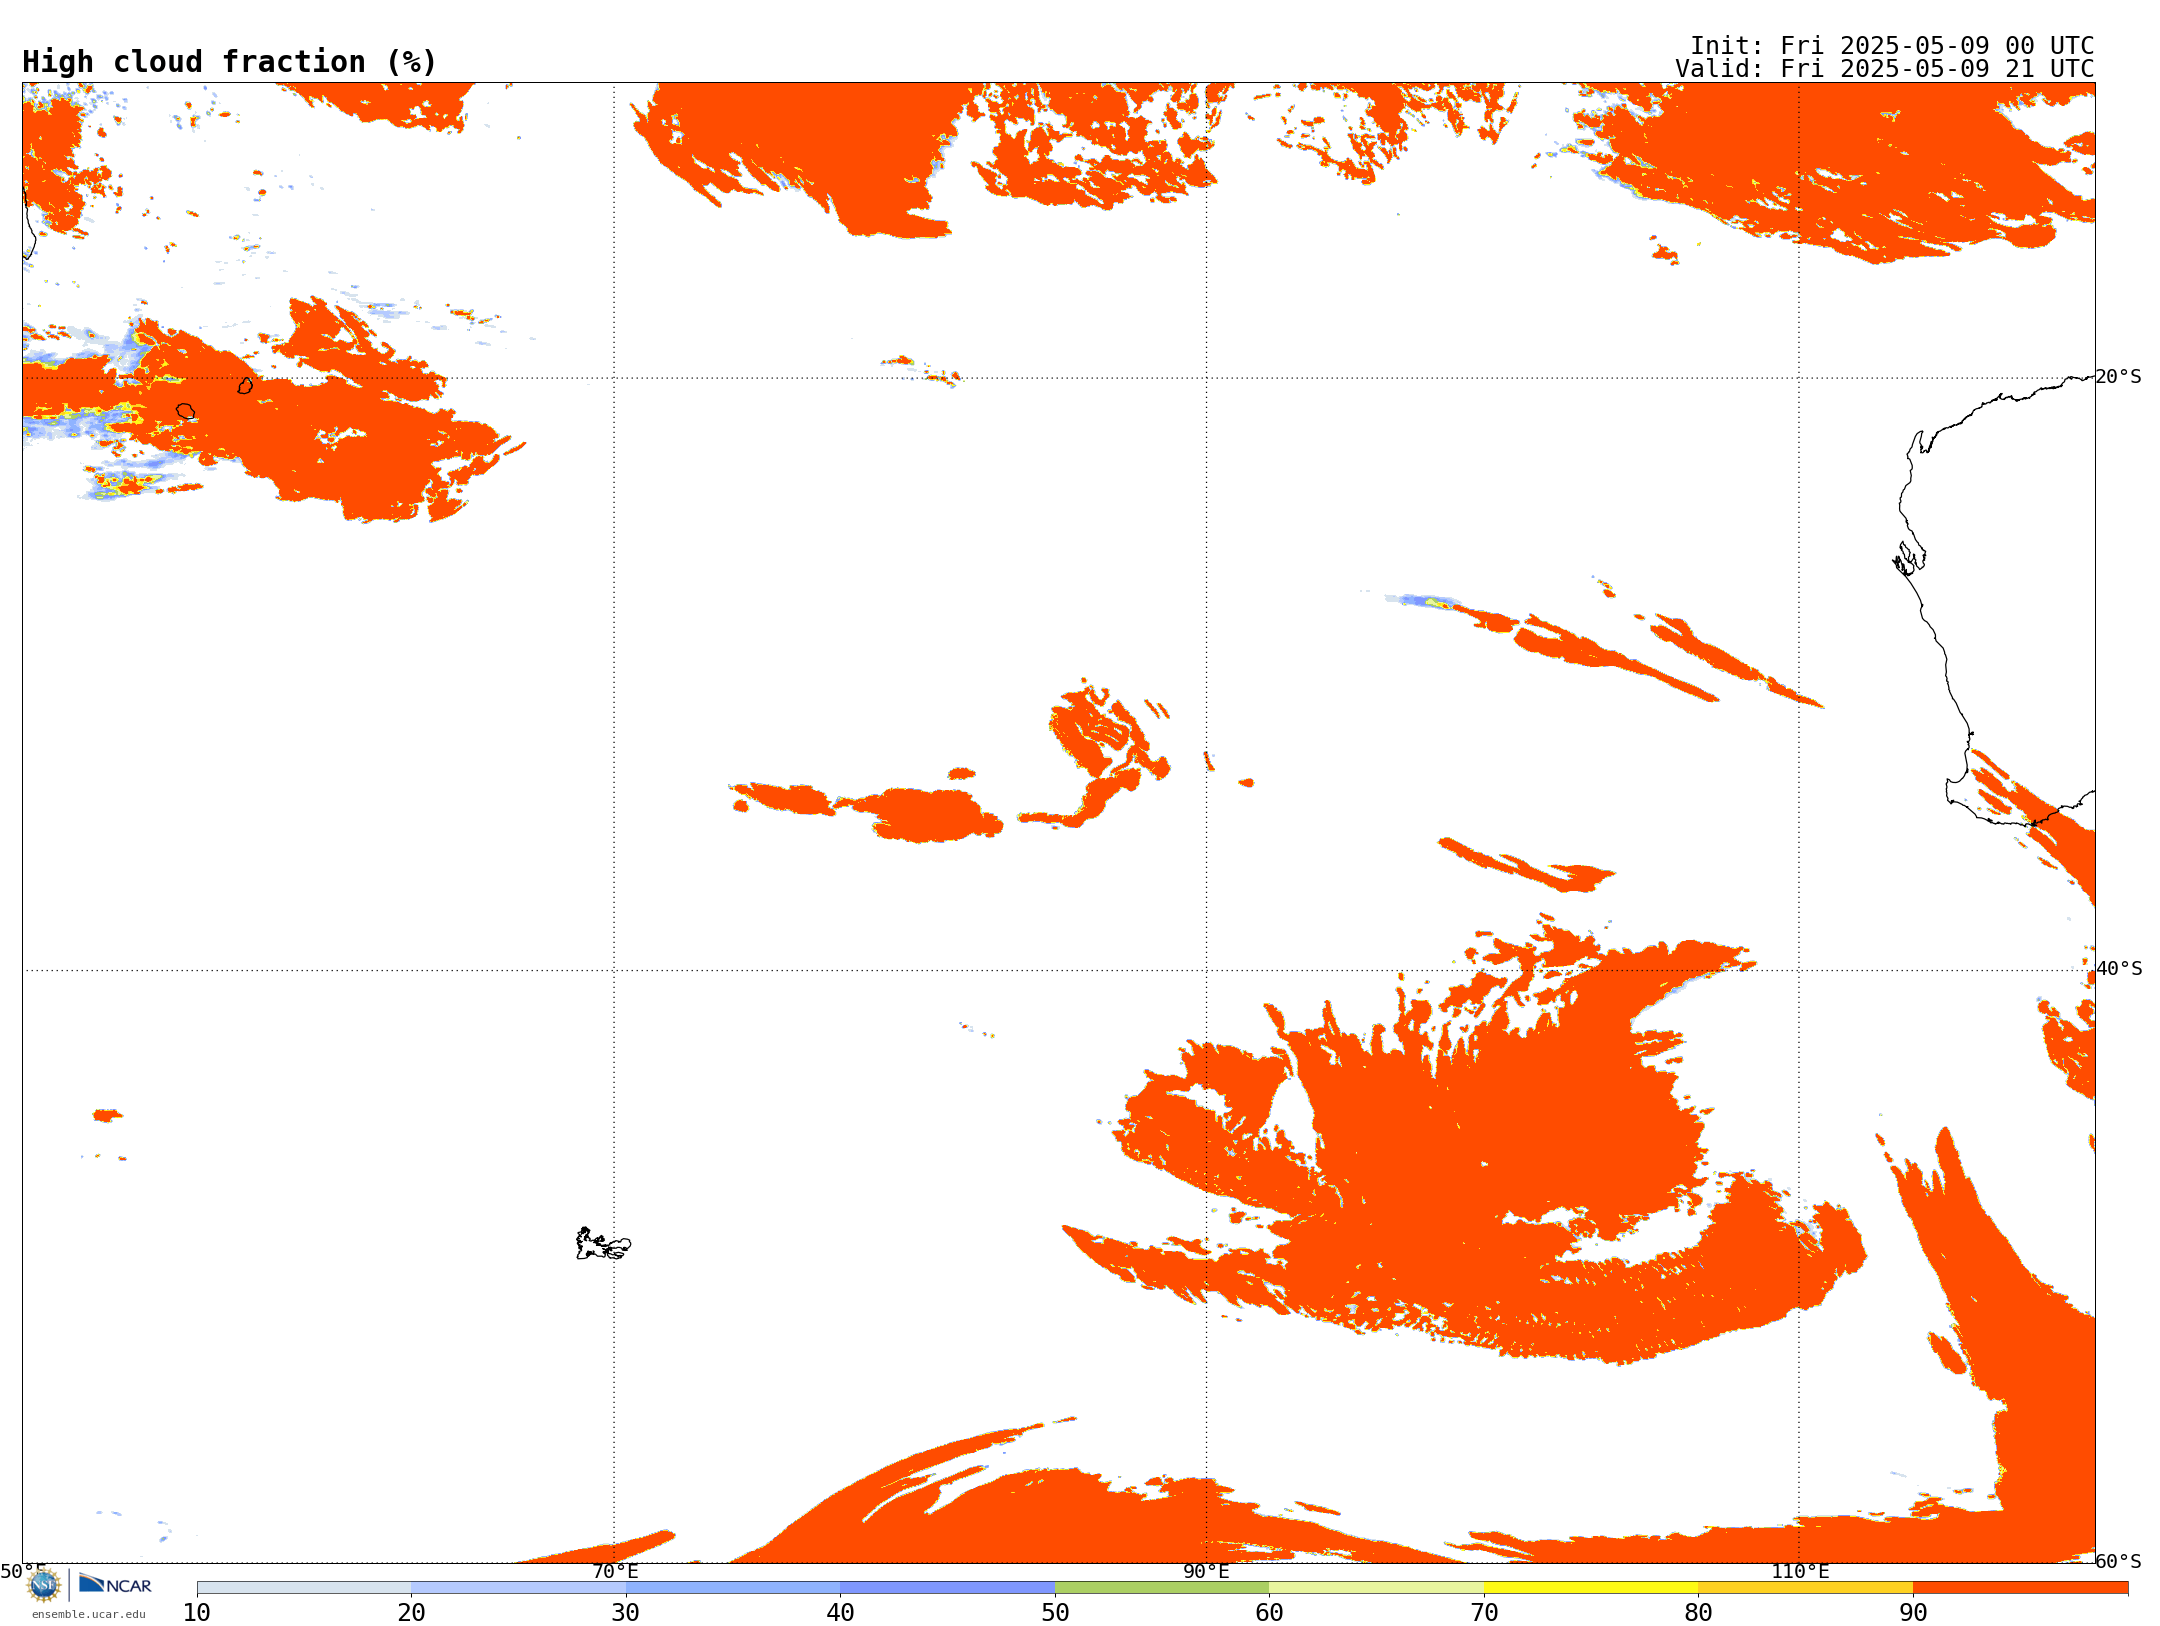Click the 60°S latitude label

tap(2119, 1561)
